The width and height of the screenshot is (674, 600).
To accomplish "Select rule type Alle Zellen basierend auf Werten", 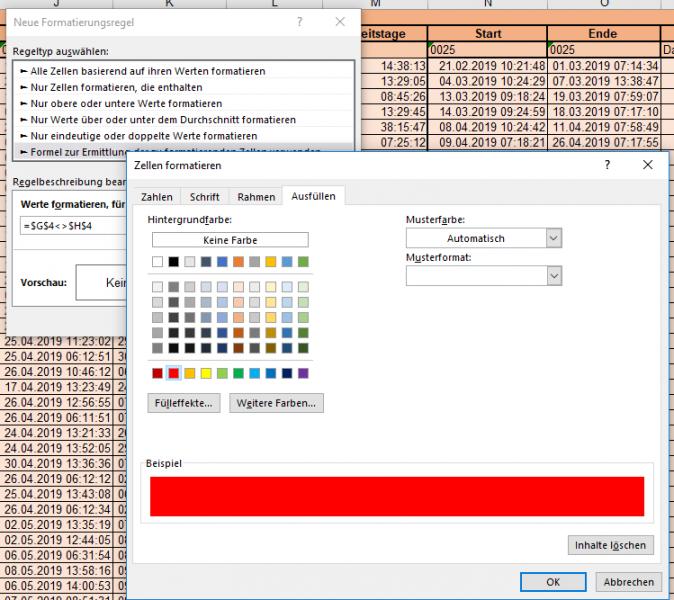I will point(184,71).
